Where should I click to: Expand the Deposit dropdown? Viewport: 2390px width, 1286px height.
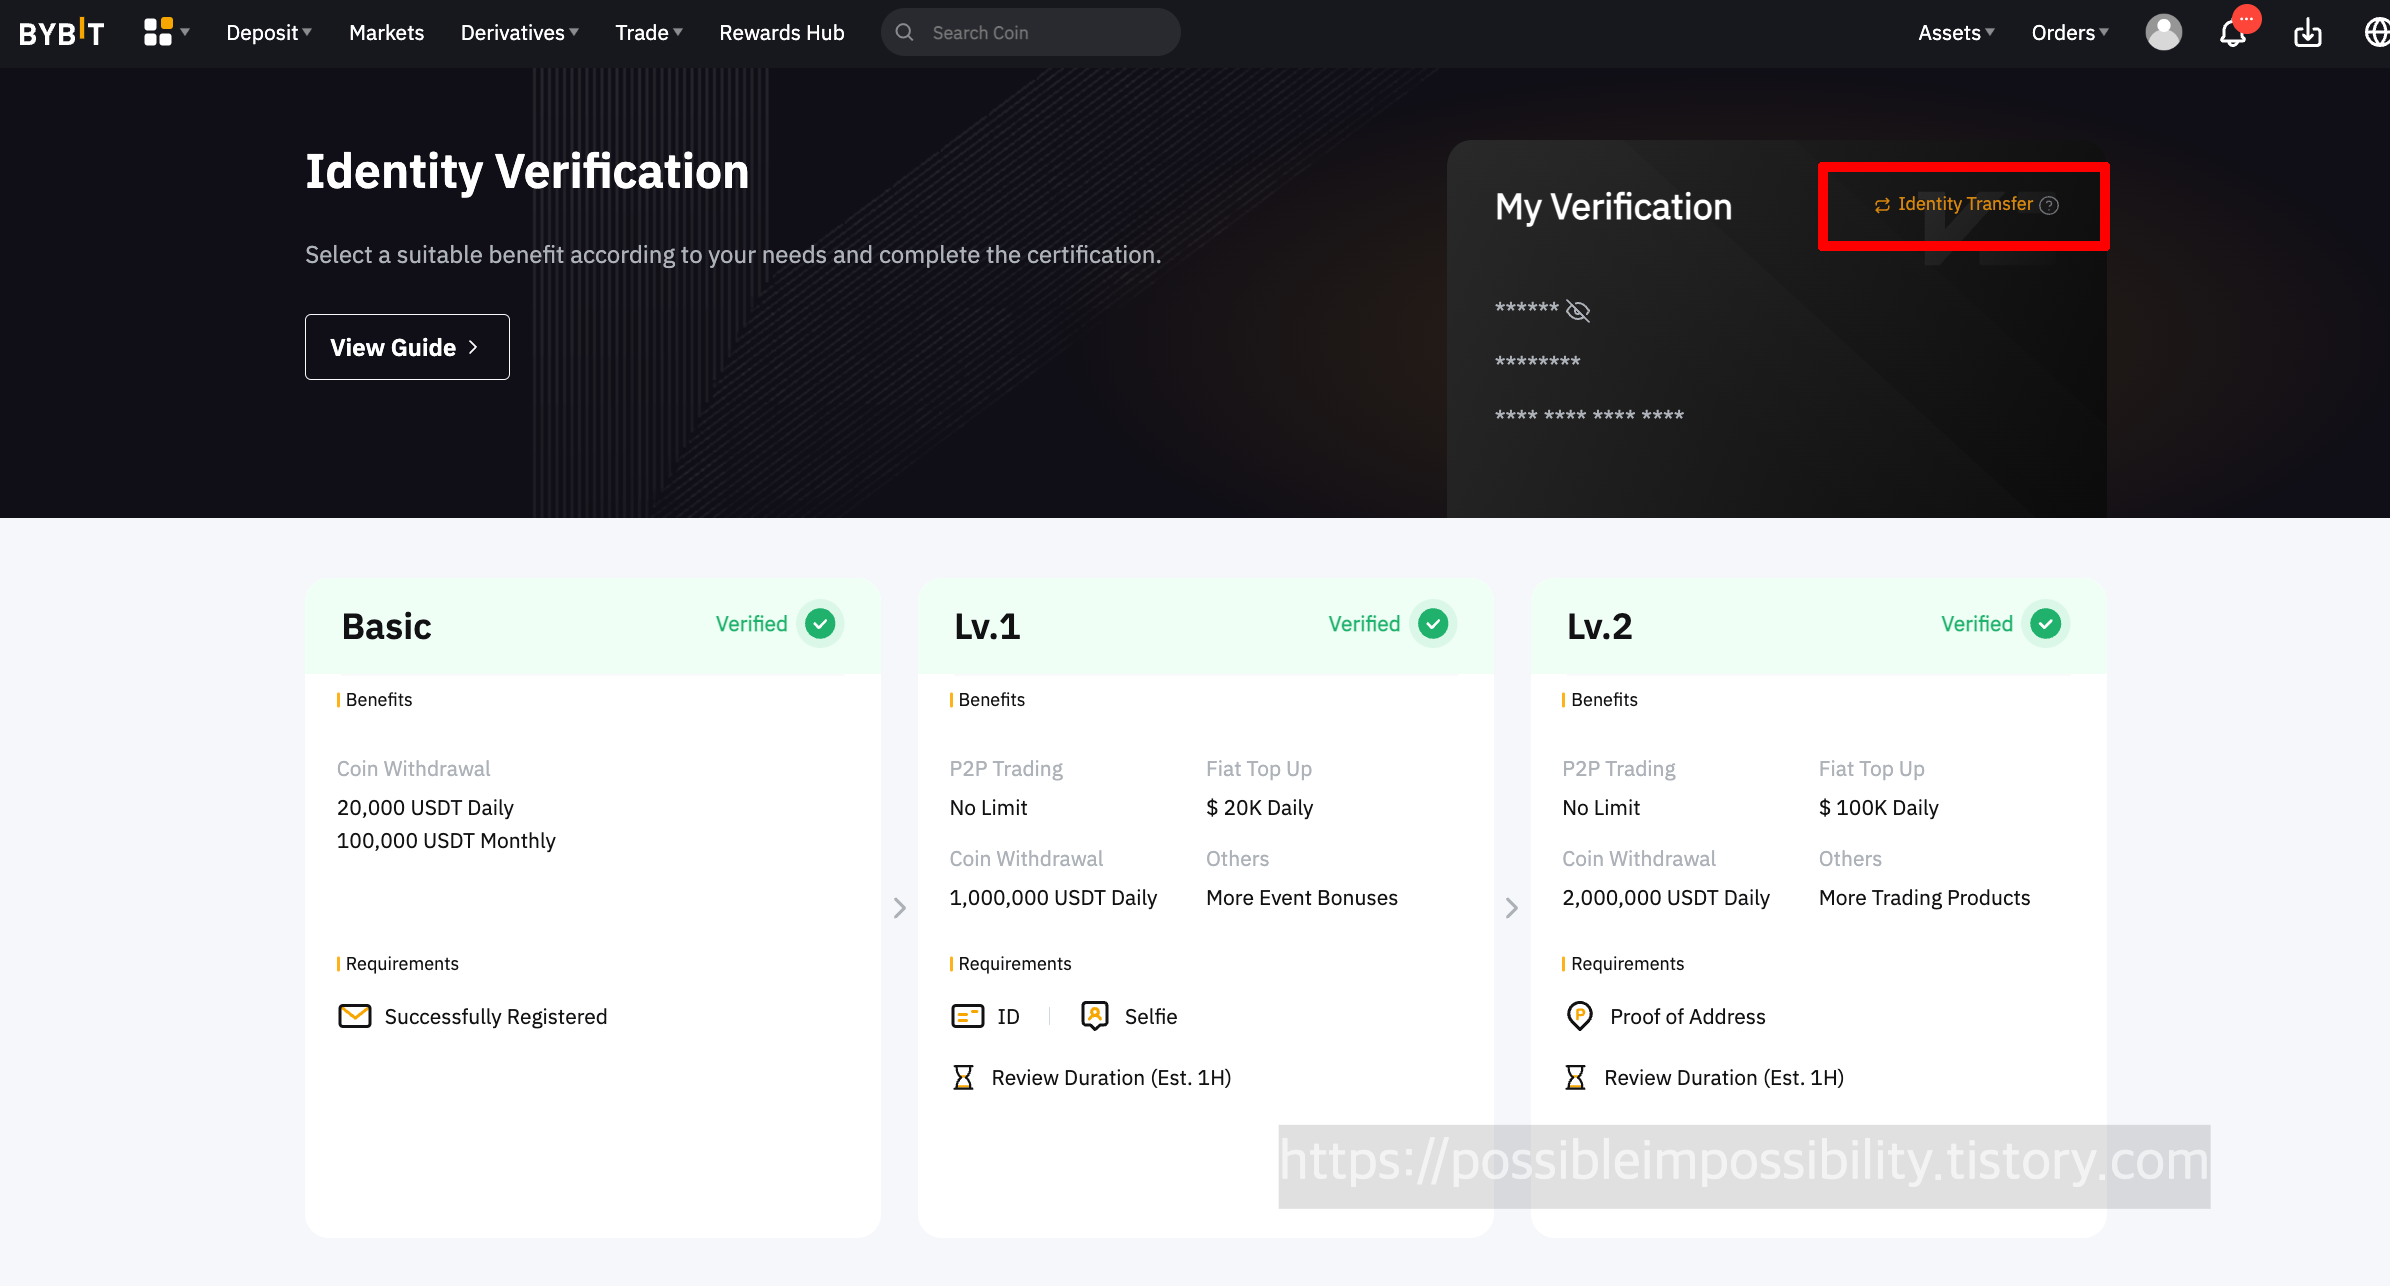[268, 33]
